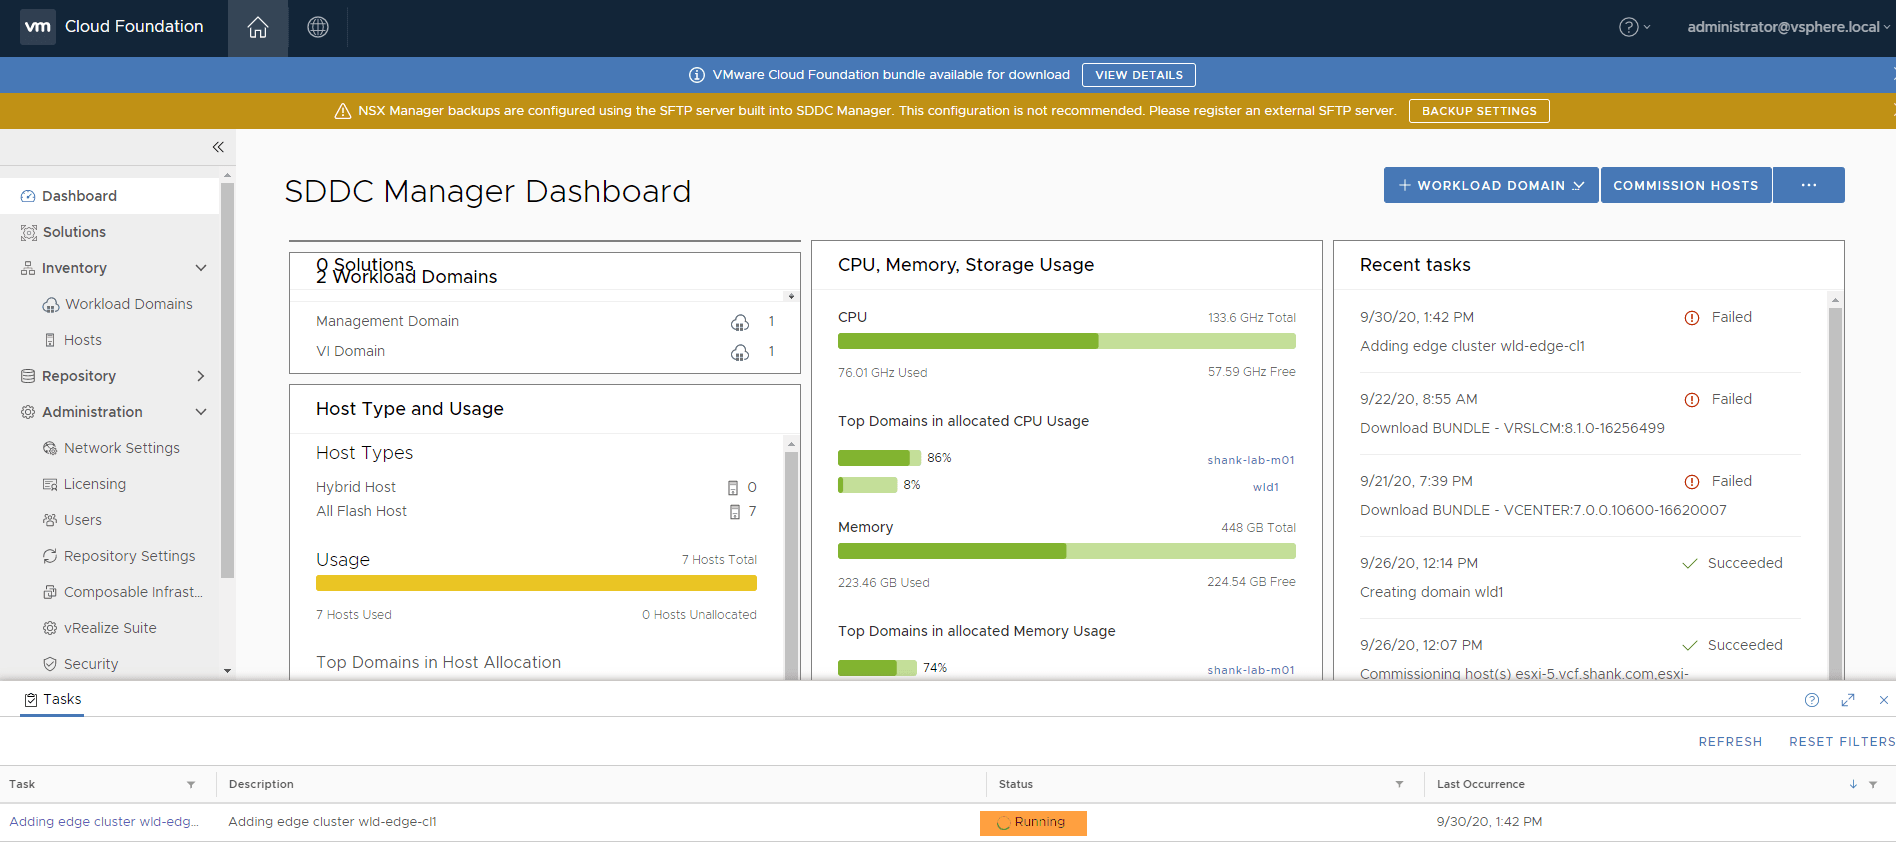1896x843 pixels.
Task: Click 'Creating domain wld1' recent task
Action: coord(1432,592)
